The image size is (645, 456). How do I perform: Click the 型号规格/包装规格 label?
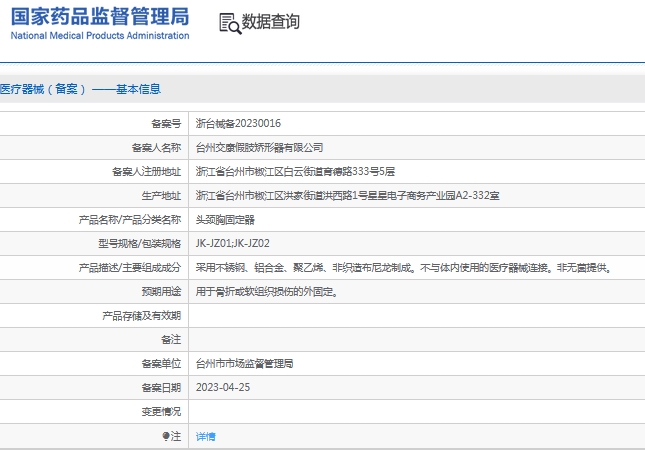coord(139,243)
